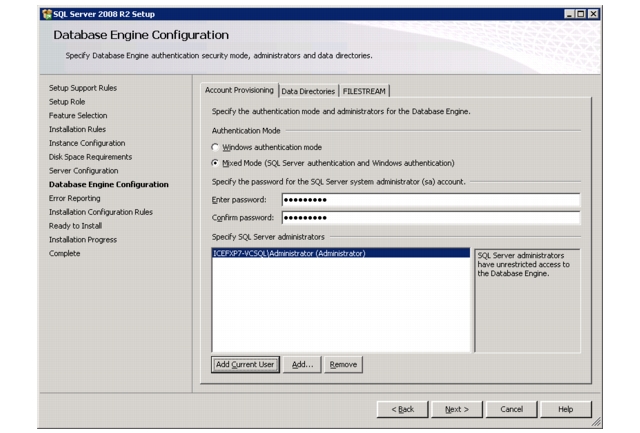Screen dimensions: 640x433
Task: Click the SQL Server setup title bar icon
Action: (47, 14)
